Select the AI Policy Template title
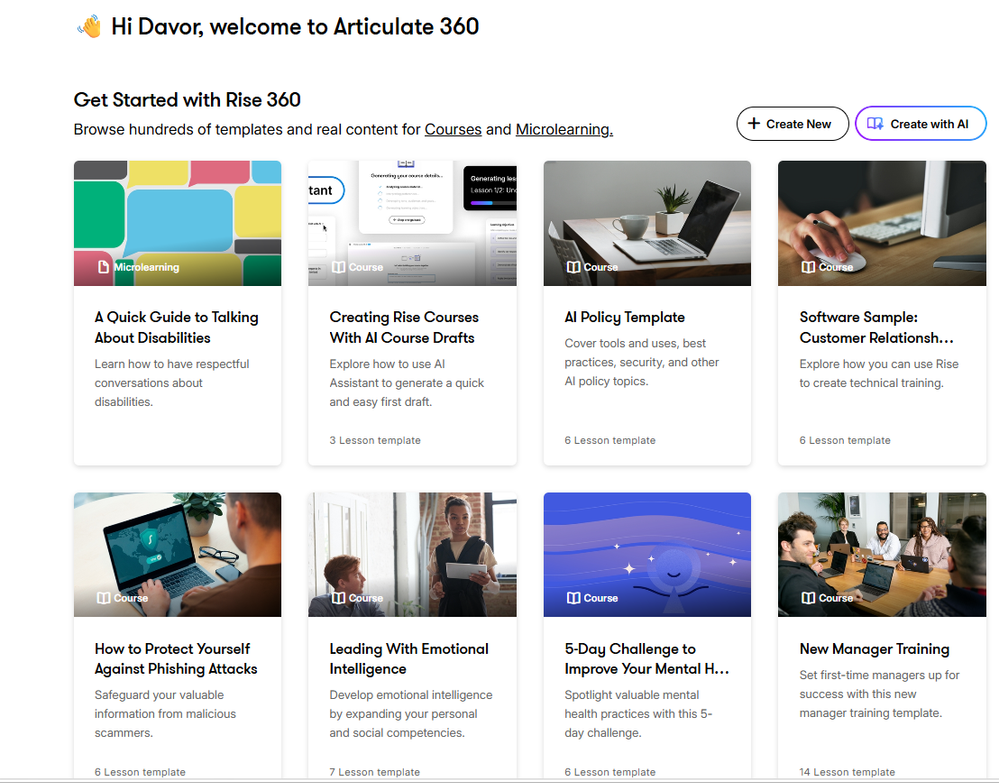This screenshot has height=783, width=999. tap(624, 317)
